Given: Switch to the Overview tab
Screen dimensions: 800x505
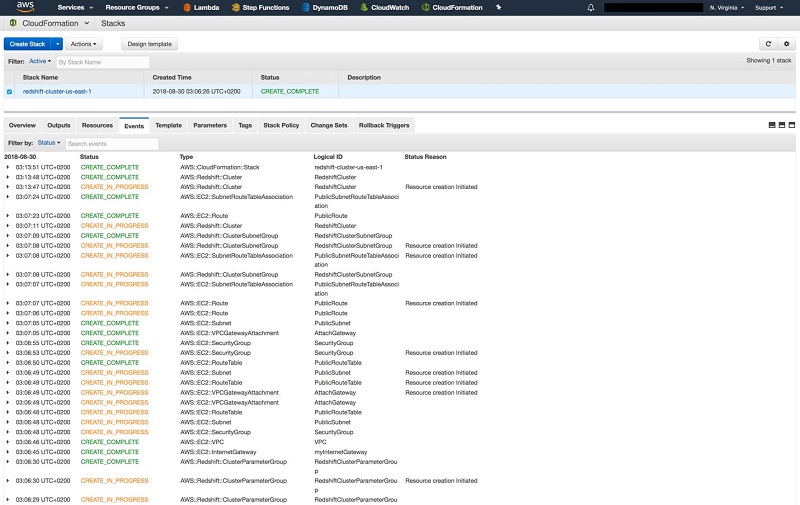Looking at the screenshot, I should point(22,125).
